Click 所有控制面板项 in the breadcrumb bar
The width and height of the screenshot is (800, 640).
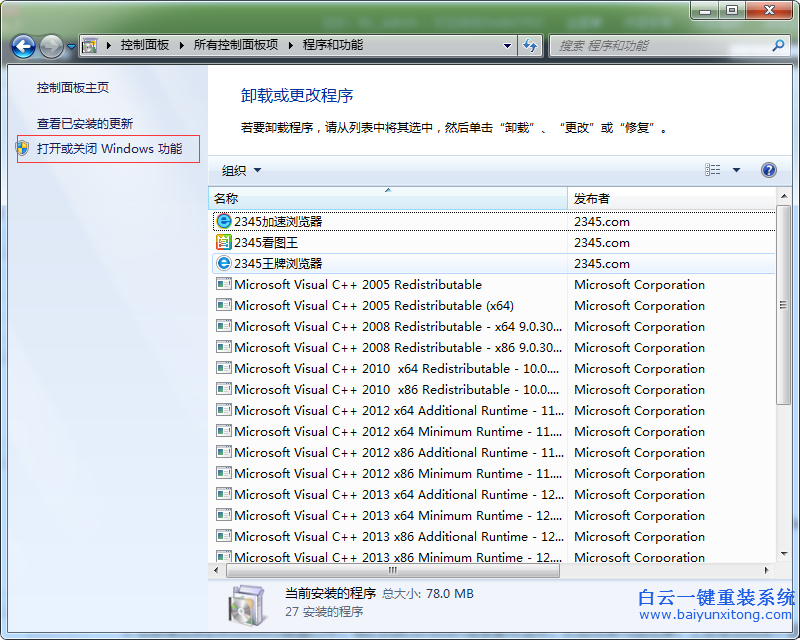233,46
